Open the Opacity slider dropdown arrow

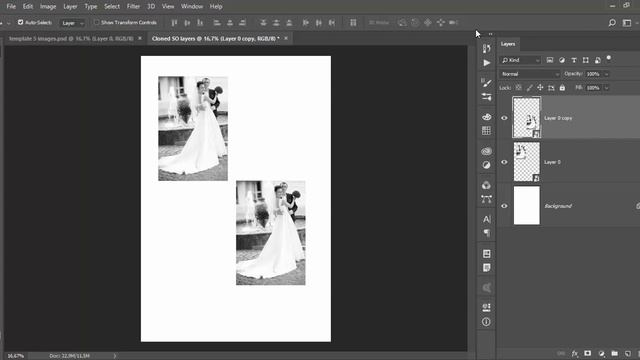pyautogui.click(x=607, y=74)
